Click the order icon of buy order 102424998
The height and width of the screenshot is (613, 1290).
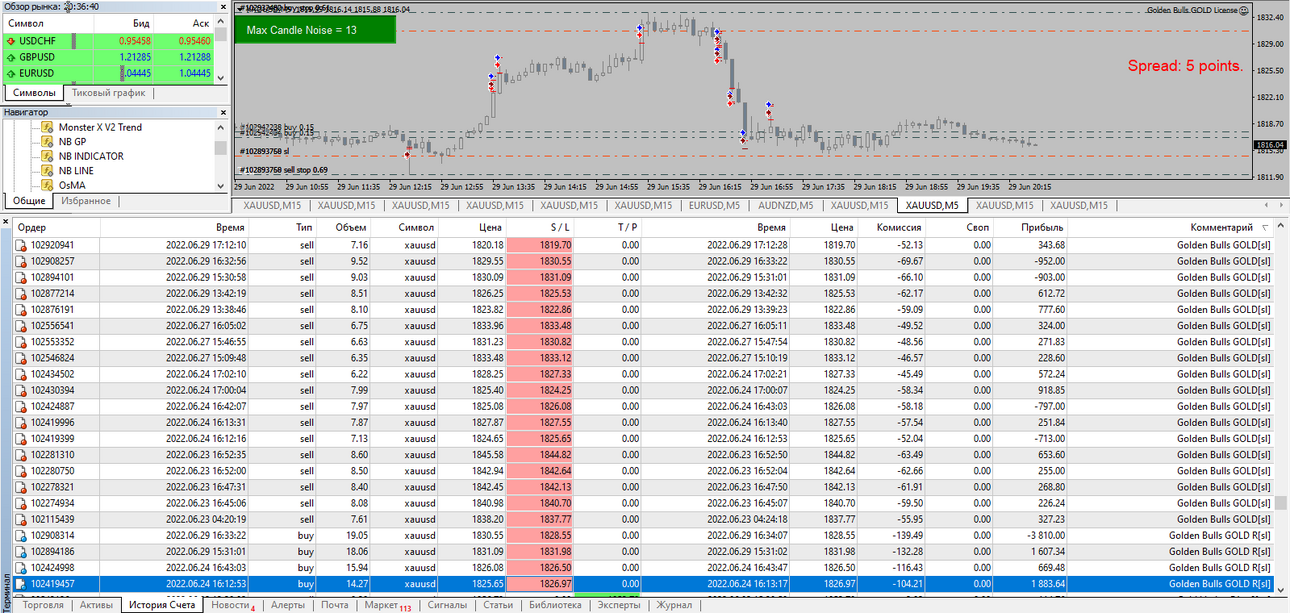tap(20, 568)
